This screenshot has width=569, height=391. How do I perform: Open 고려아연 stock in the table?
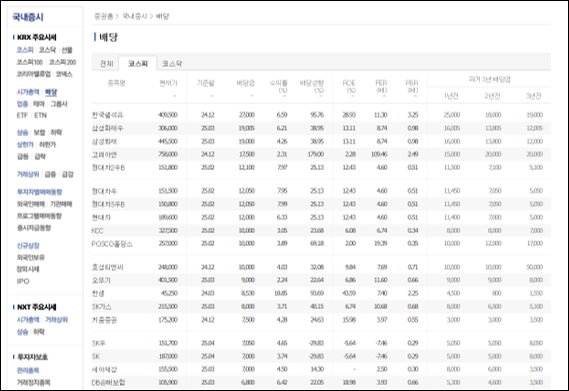point(104,155)
